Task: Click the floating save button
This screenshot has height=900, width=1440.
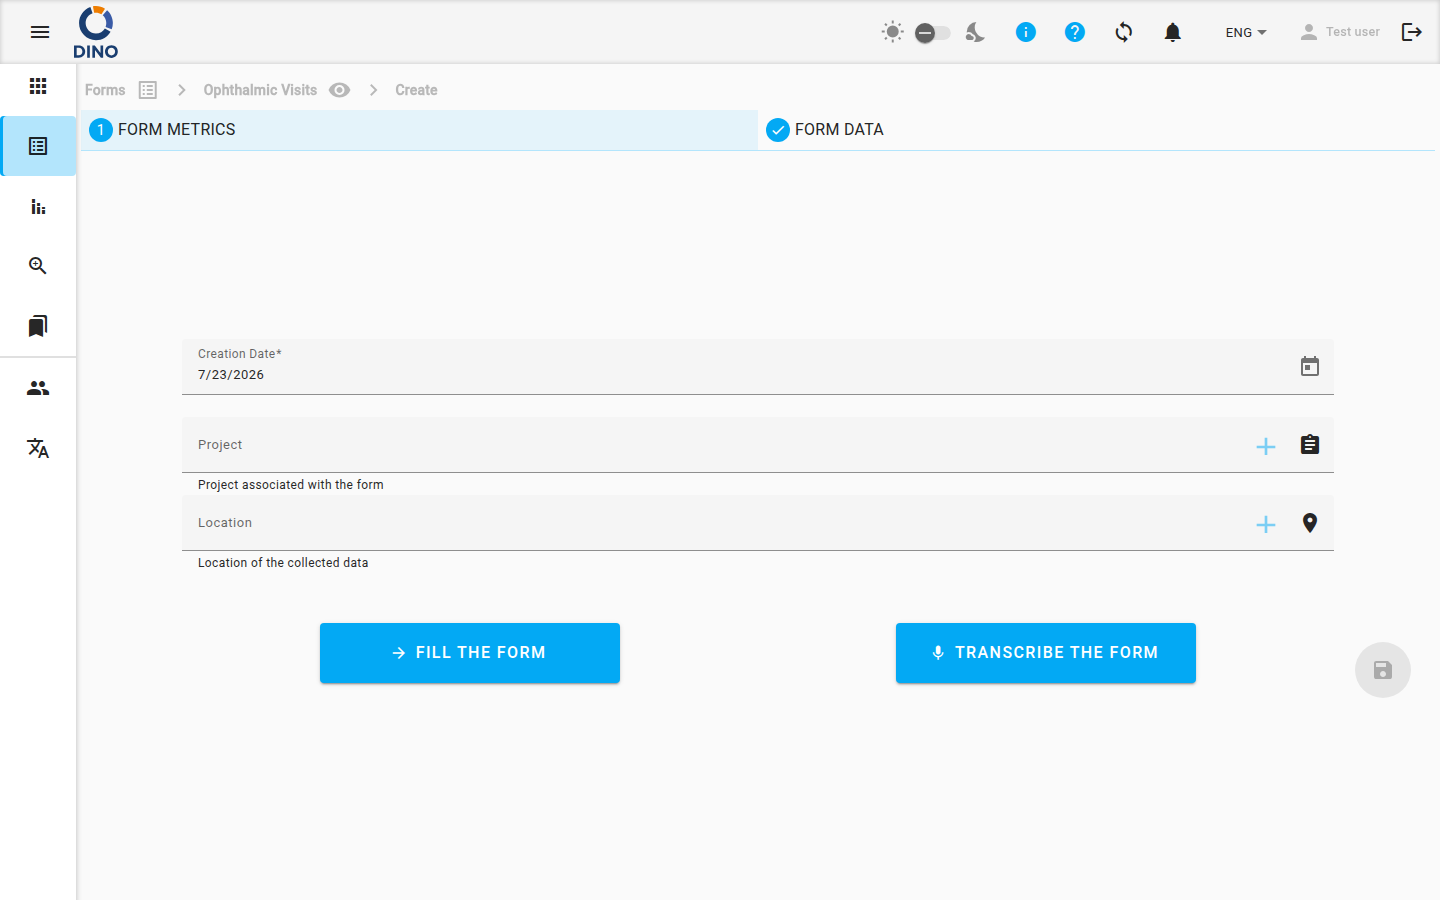Action: [1383, 670]
